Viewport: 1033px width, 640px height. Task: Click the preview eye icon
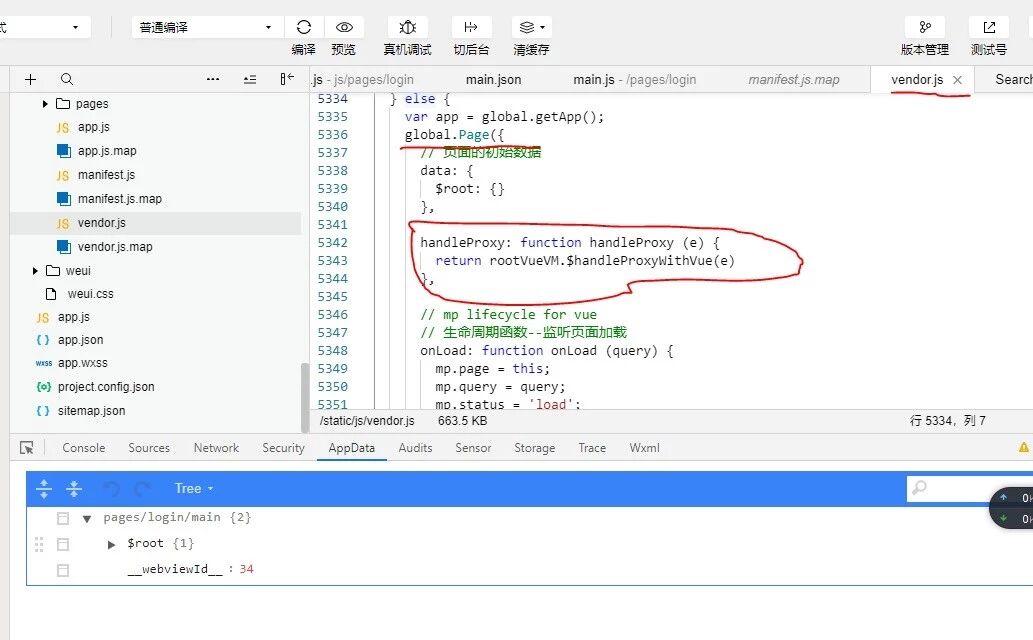click(344, 27)
